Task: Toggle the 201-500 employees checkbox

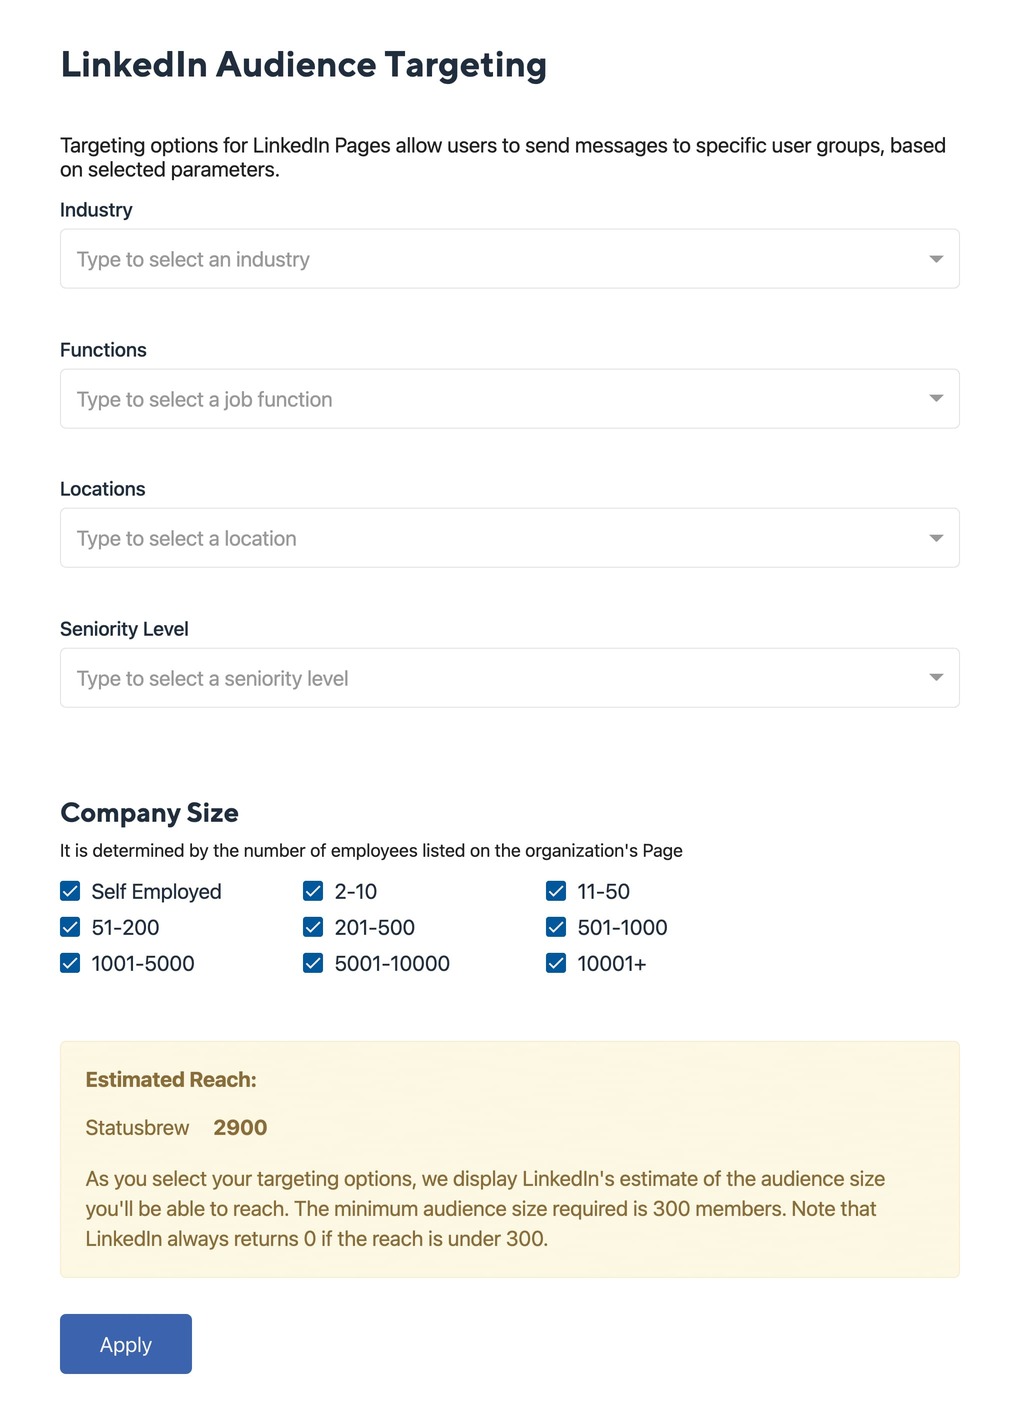Action: click(x=313, y=927)
